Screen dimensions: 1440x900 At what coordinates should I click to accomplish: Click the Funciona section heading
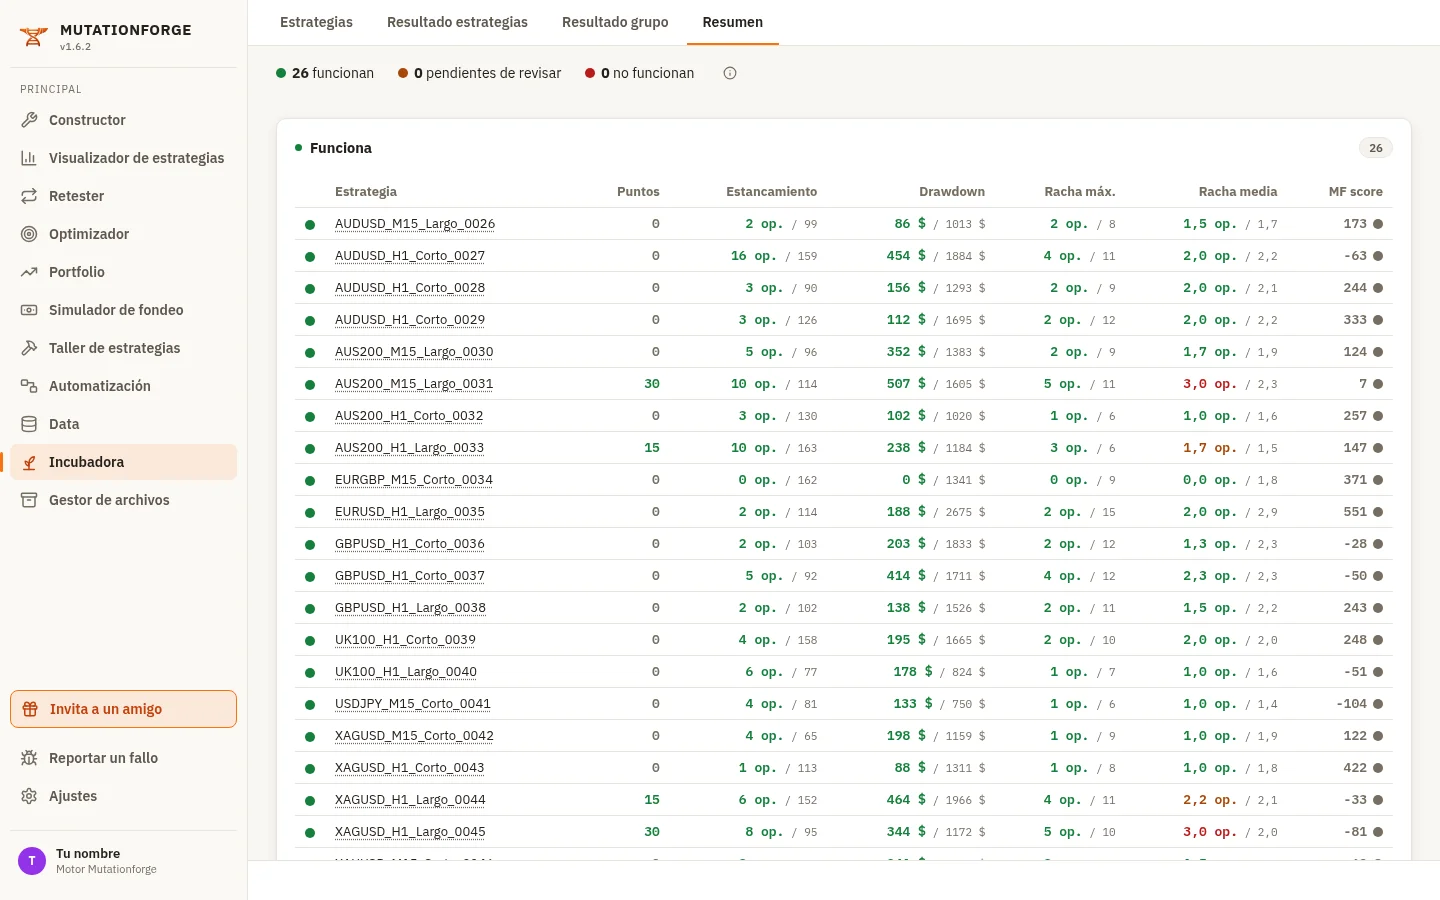pos(341,148)
